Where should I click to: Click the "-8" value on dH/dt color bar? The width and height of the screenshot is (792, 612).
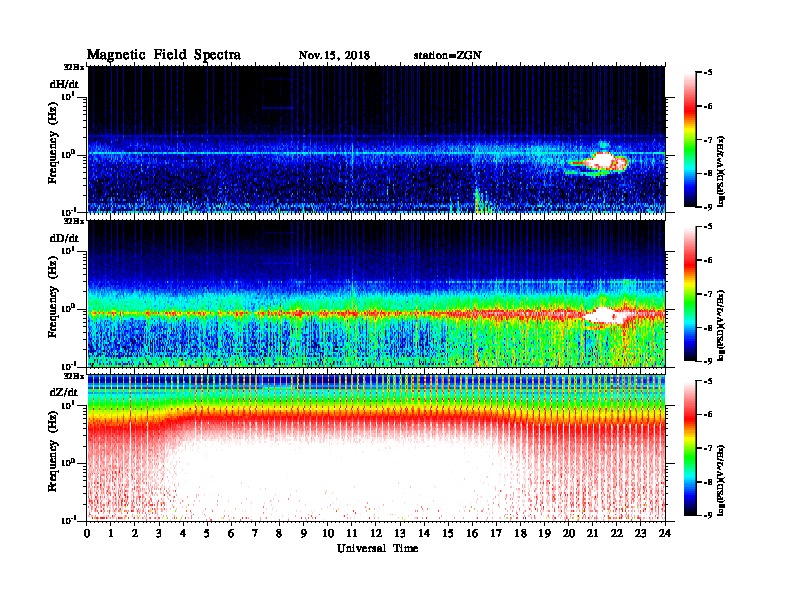pyautogui.click(x=708, y=173)
